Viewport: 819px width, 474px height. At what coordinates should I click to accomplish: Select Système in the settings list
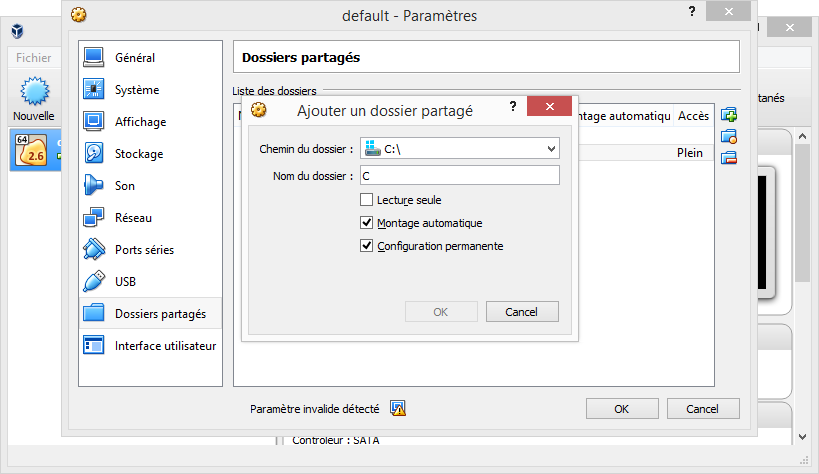click(x=136, y=90)
